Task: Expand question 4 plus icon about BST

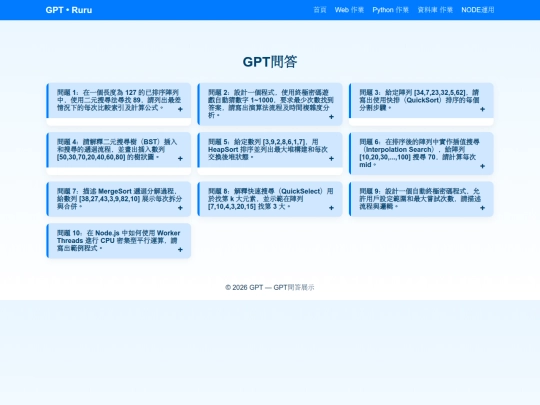Action: tap(180, 158)
